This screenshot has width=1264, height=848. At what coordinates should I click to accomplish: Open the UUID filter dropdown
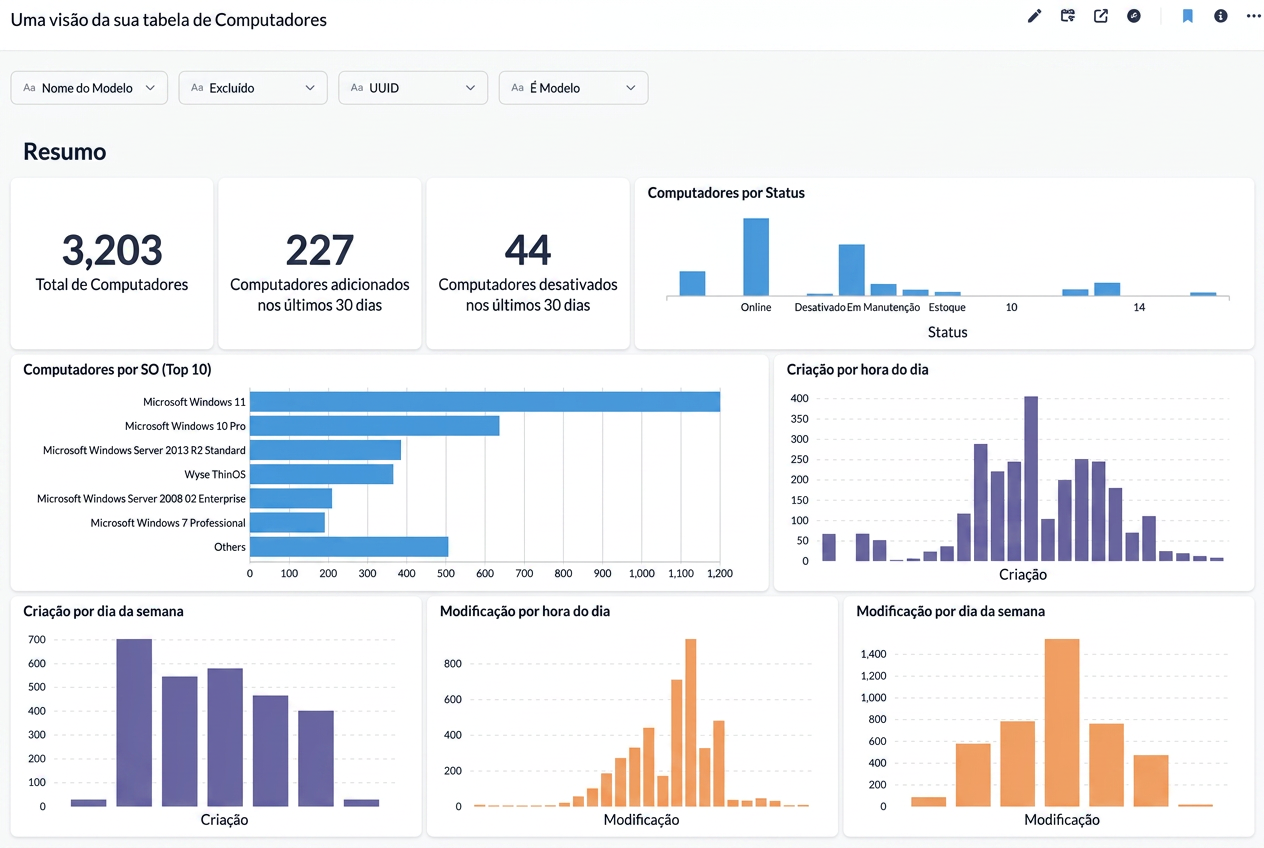pos(413,88)
